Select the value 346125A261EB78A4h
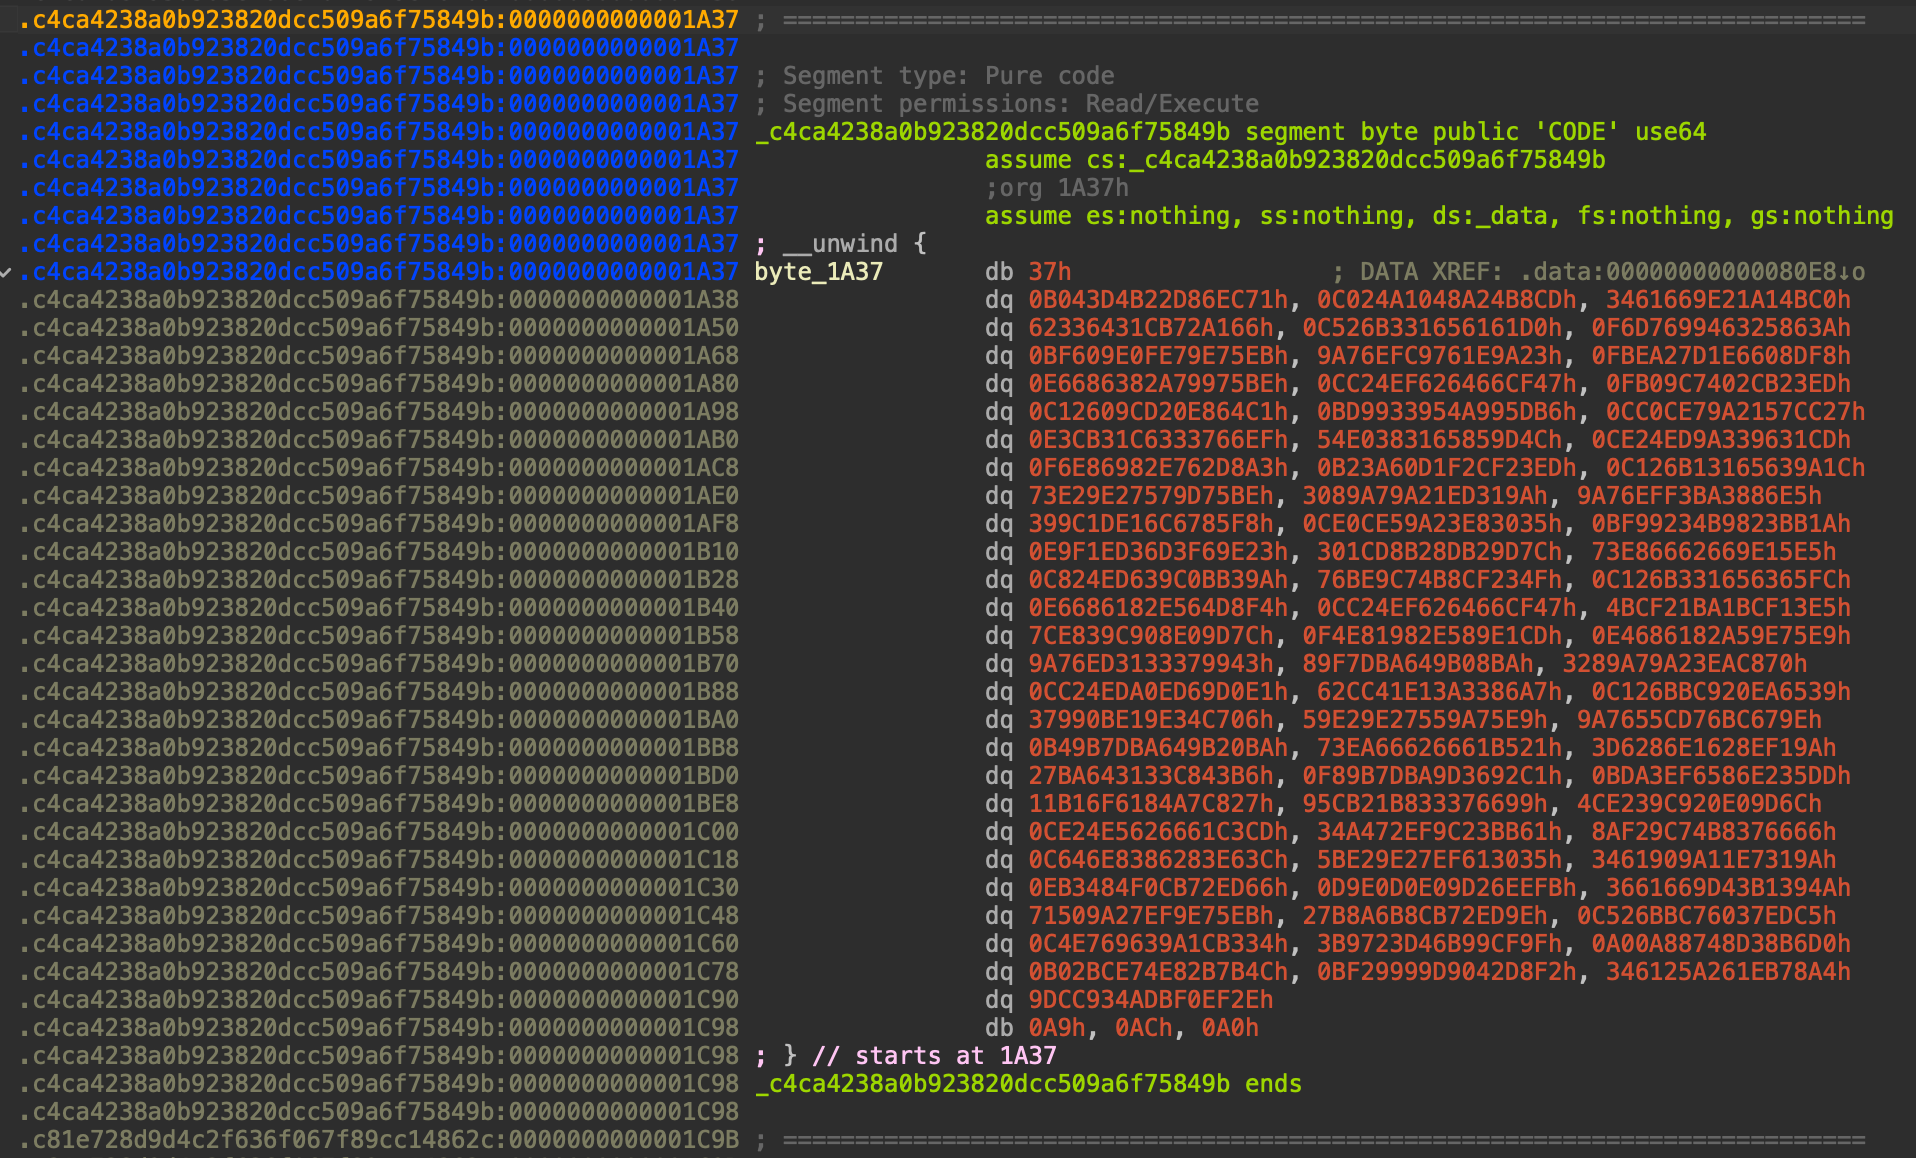 1727,972
